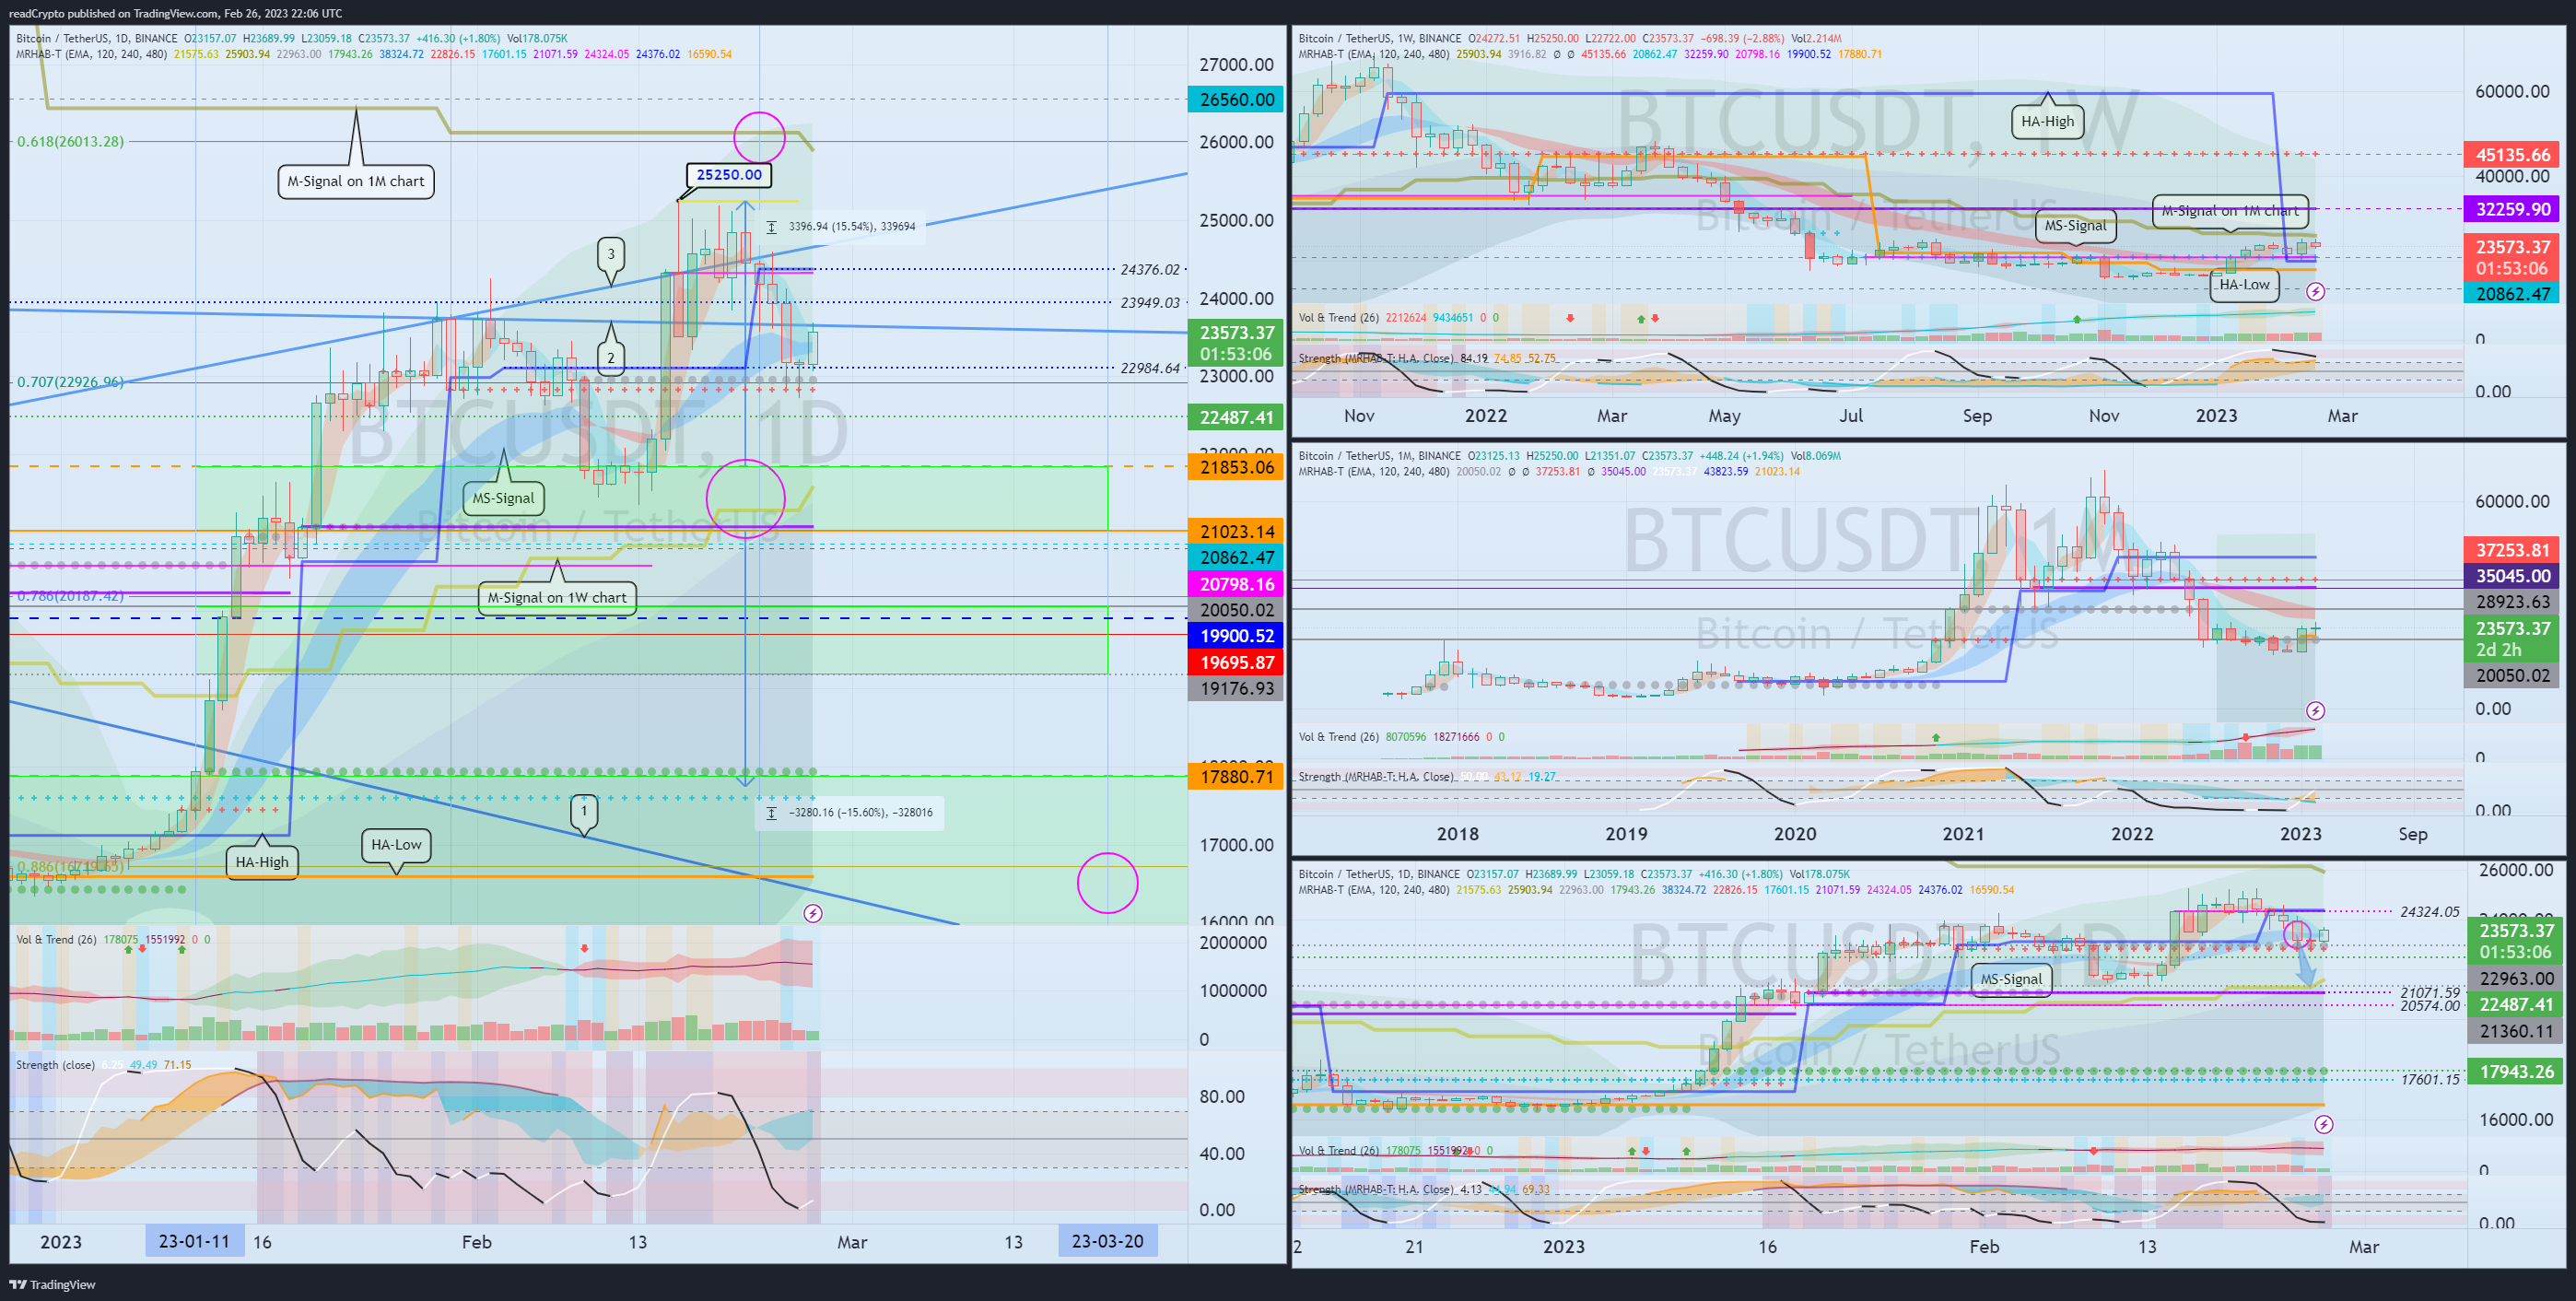The width and height of the screenshot is (2576, 1301).
Task: Open the TradingView logo at bottom left
Action: point(53,1284)
